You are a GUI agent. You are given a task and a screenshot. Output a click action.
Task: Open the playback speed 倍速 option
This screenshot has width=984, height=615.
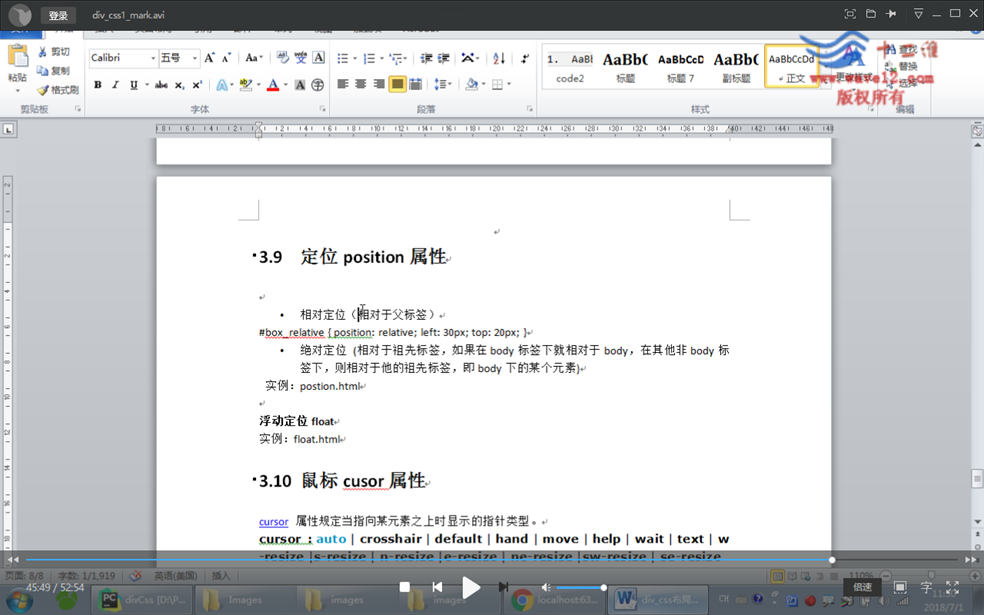coord(862,587)
